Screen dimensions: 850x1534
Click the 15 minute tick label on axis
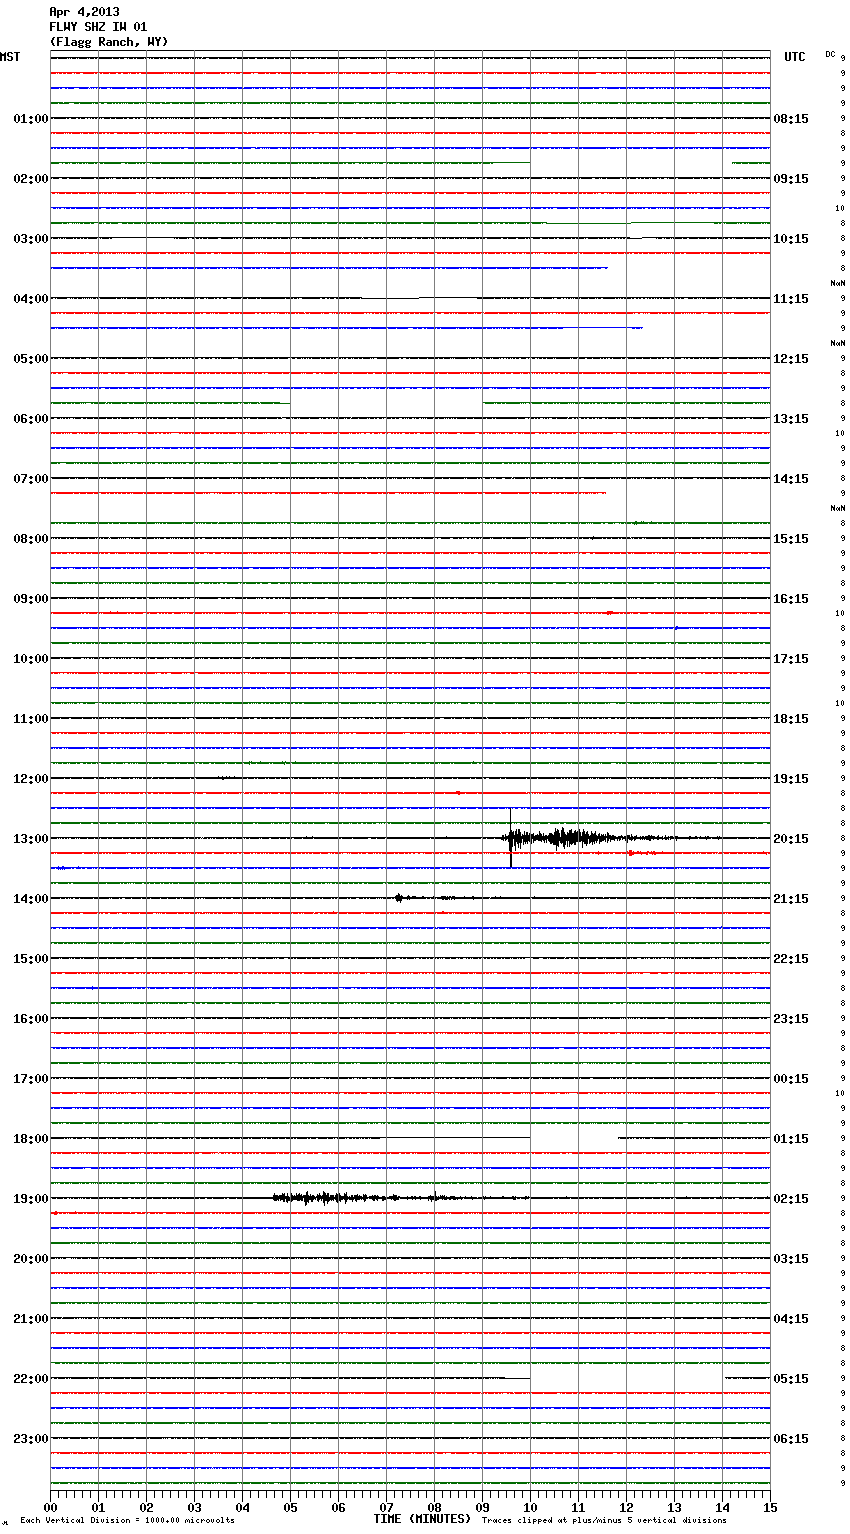pos(770,1508)
